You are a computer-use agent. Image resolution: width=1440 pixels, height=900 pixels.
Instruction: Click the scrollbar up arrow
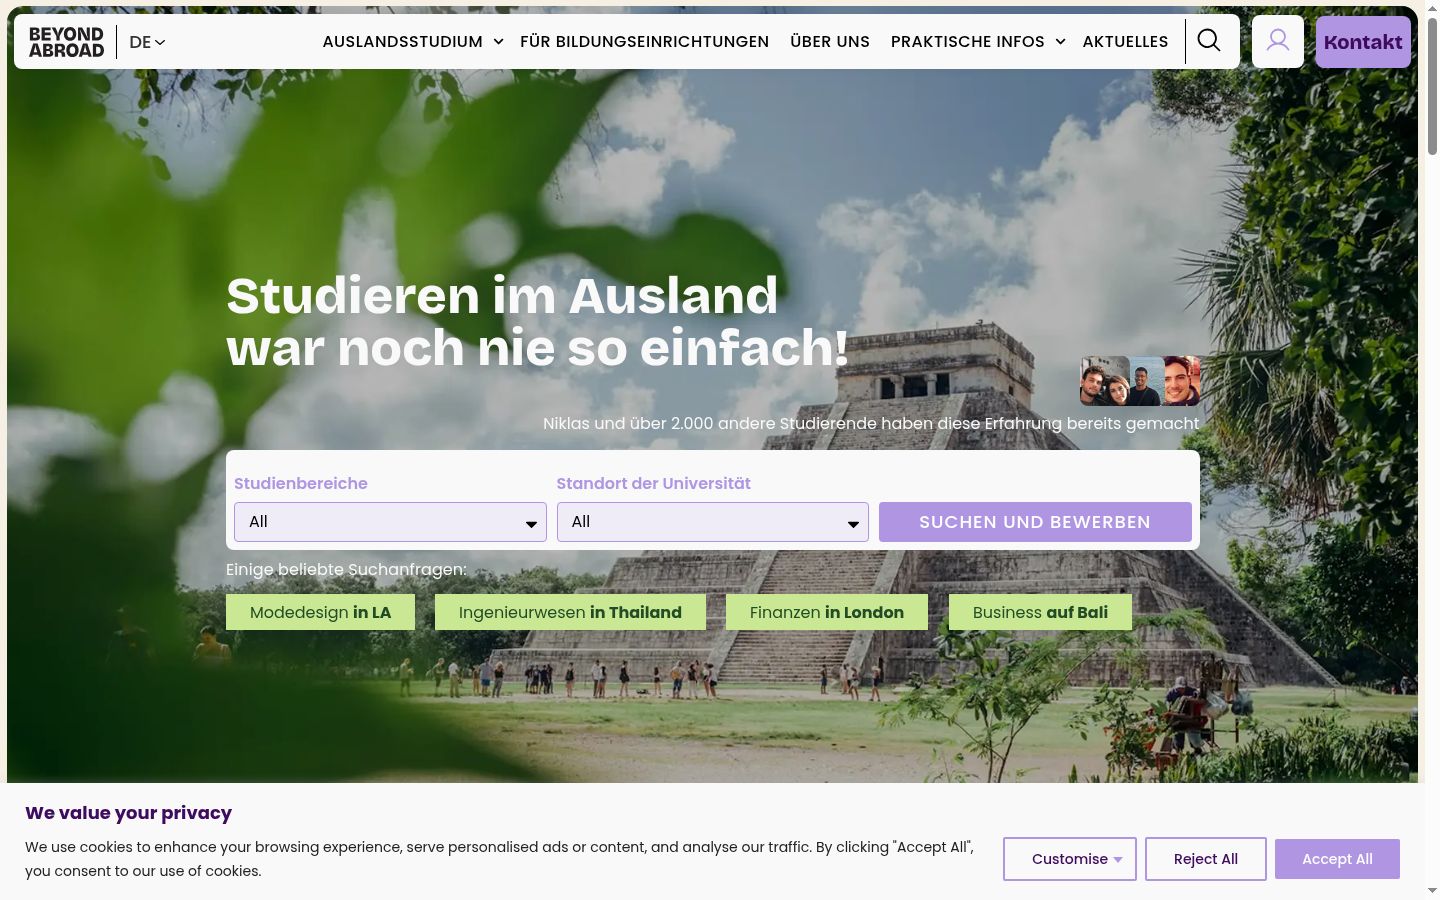coord(1432,7)
